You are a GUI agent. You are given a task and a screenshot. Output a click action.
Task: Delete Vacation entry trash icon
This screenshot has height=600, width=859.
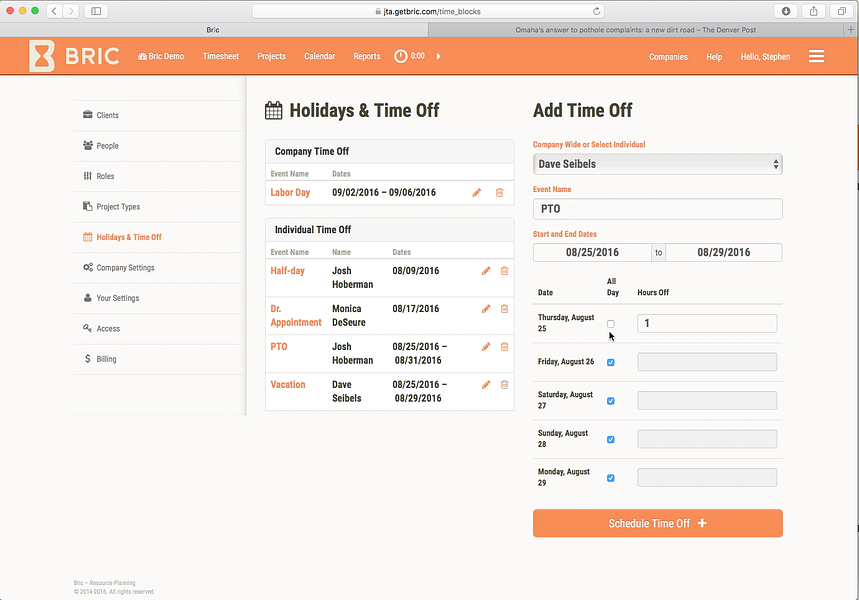[x=505, y=385]
